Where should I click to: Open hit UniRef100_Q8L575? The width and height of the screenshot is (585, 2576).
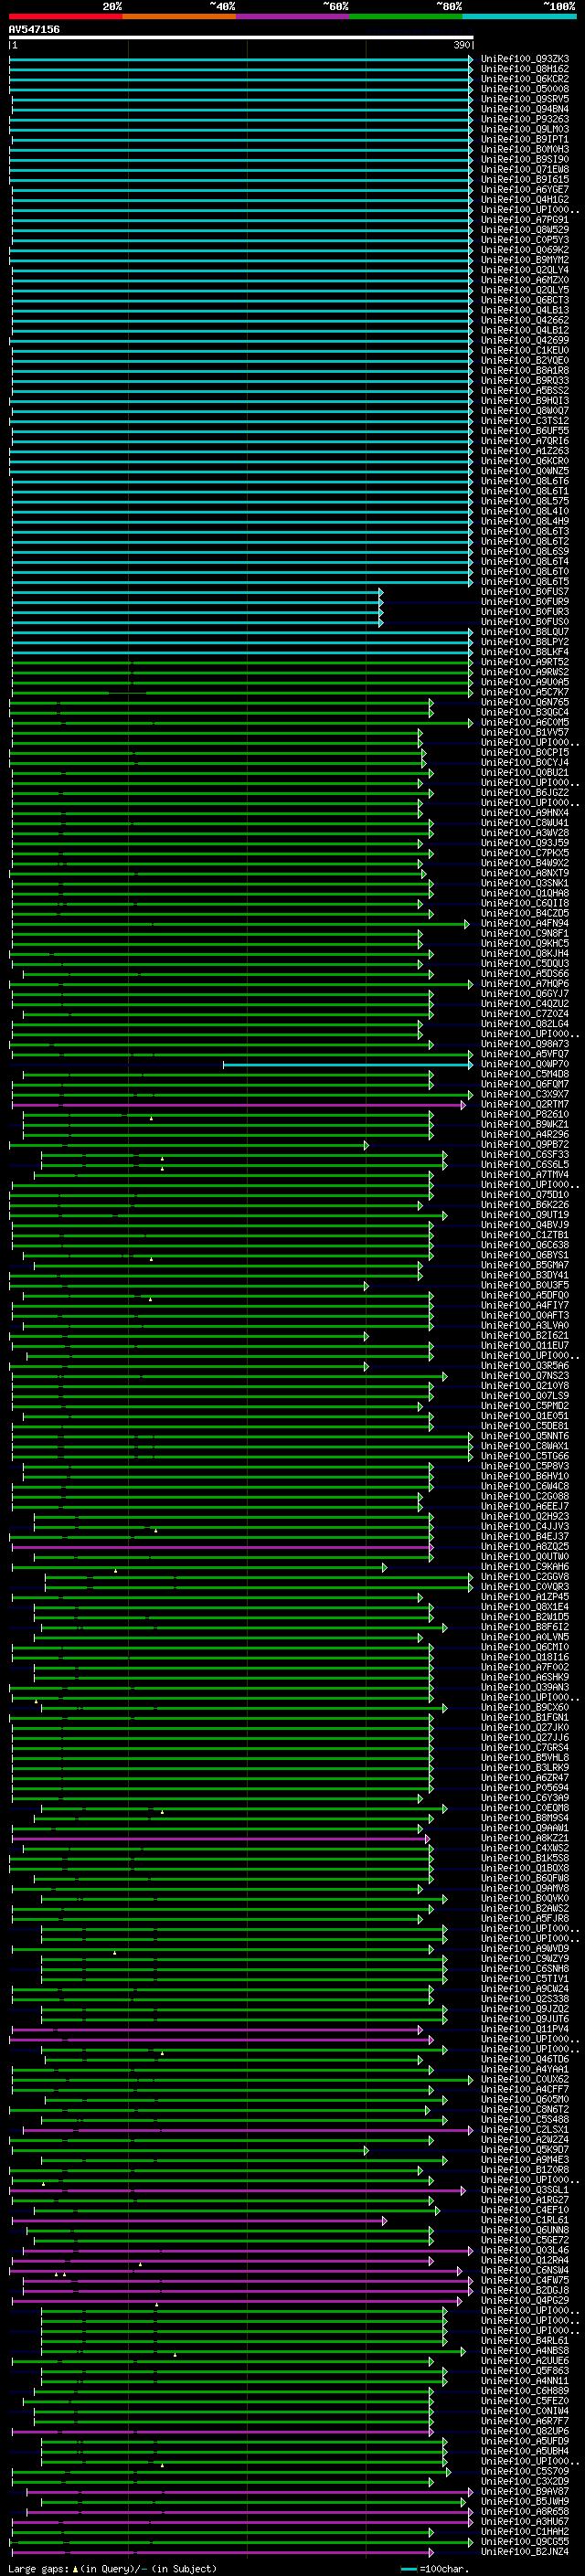[525, 501]
